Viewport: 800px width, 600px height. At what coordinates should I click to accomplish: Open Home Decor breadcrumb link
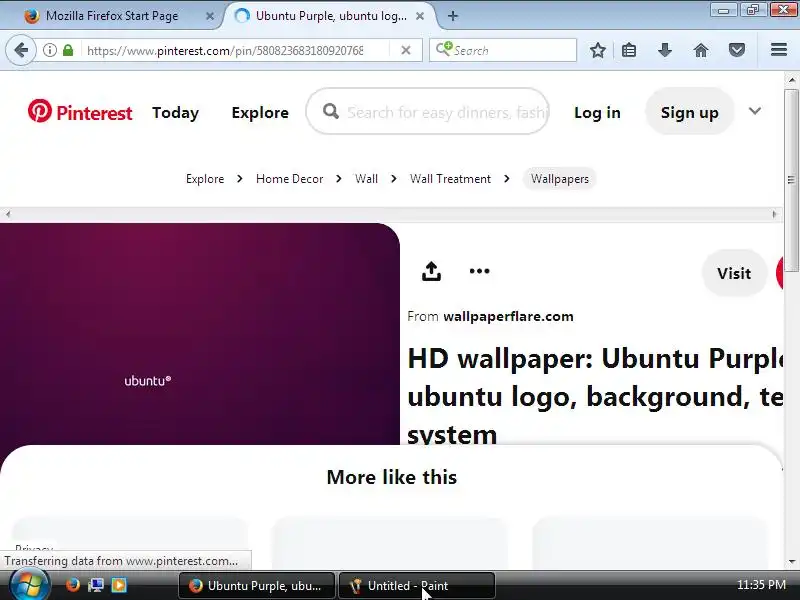click(289, 179)
